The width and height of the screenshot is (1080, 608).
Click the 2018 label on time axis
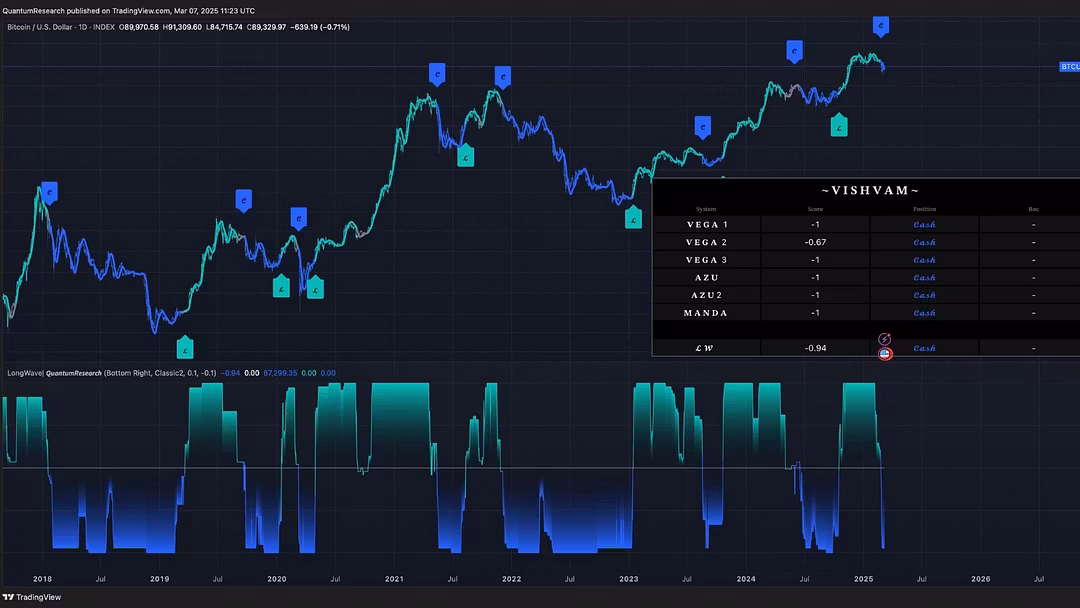pos(42,579)
